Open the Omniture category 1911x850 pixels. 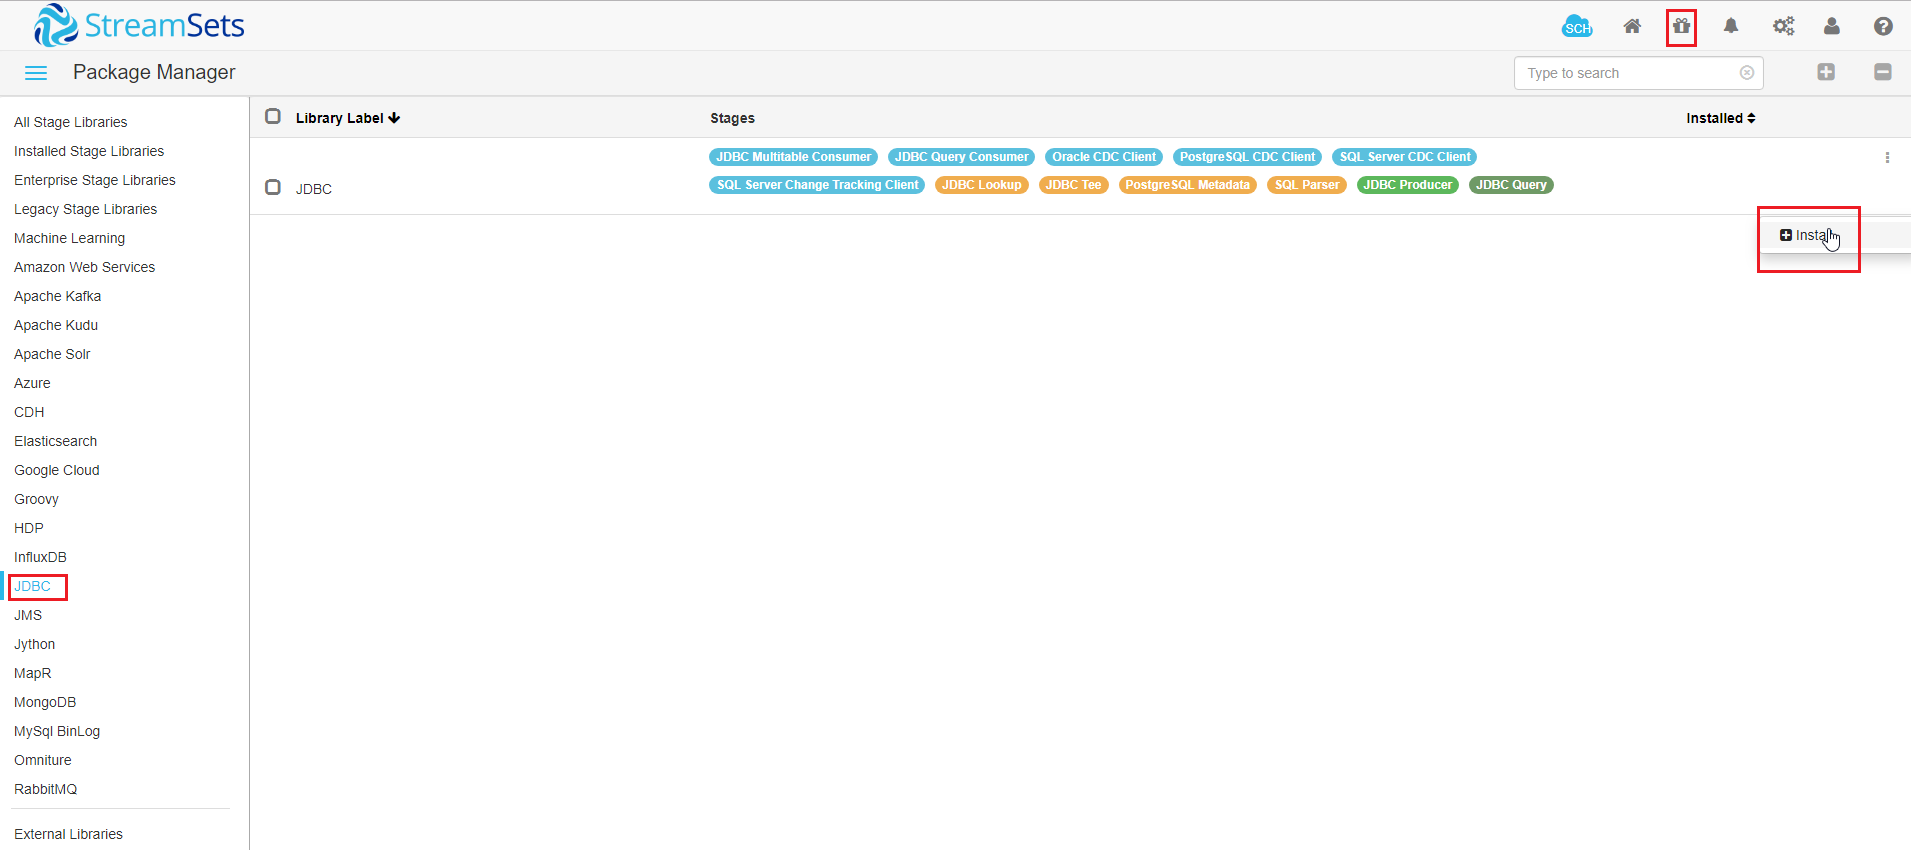tap(43, 760)
